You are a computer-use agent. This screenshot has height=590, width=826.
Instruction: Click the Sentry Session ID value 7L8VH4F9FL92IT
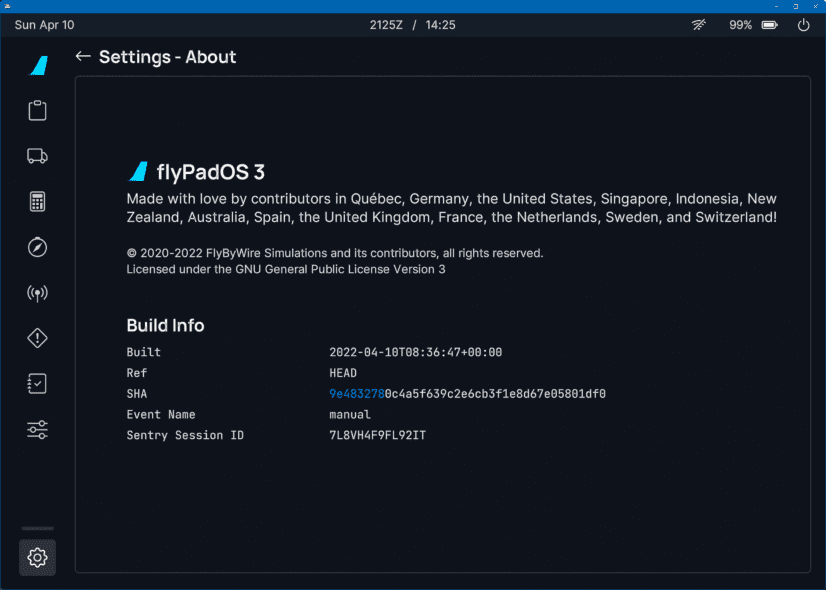click(x=378, y=436)
